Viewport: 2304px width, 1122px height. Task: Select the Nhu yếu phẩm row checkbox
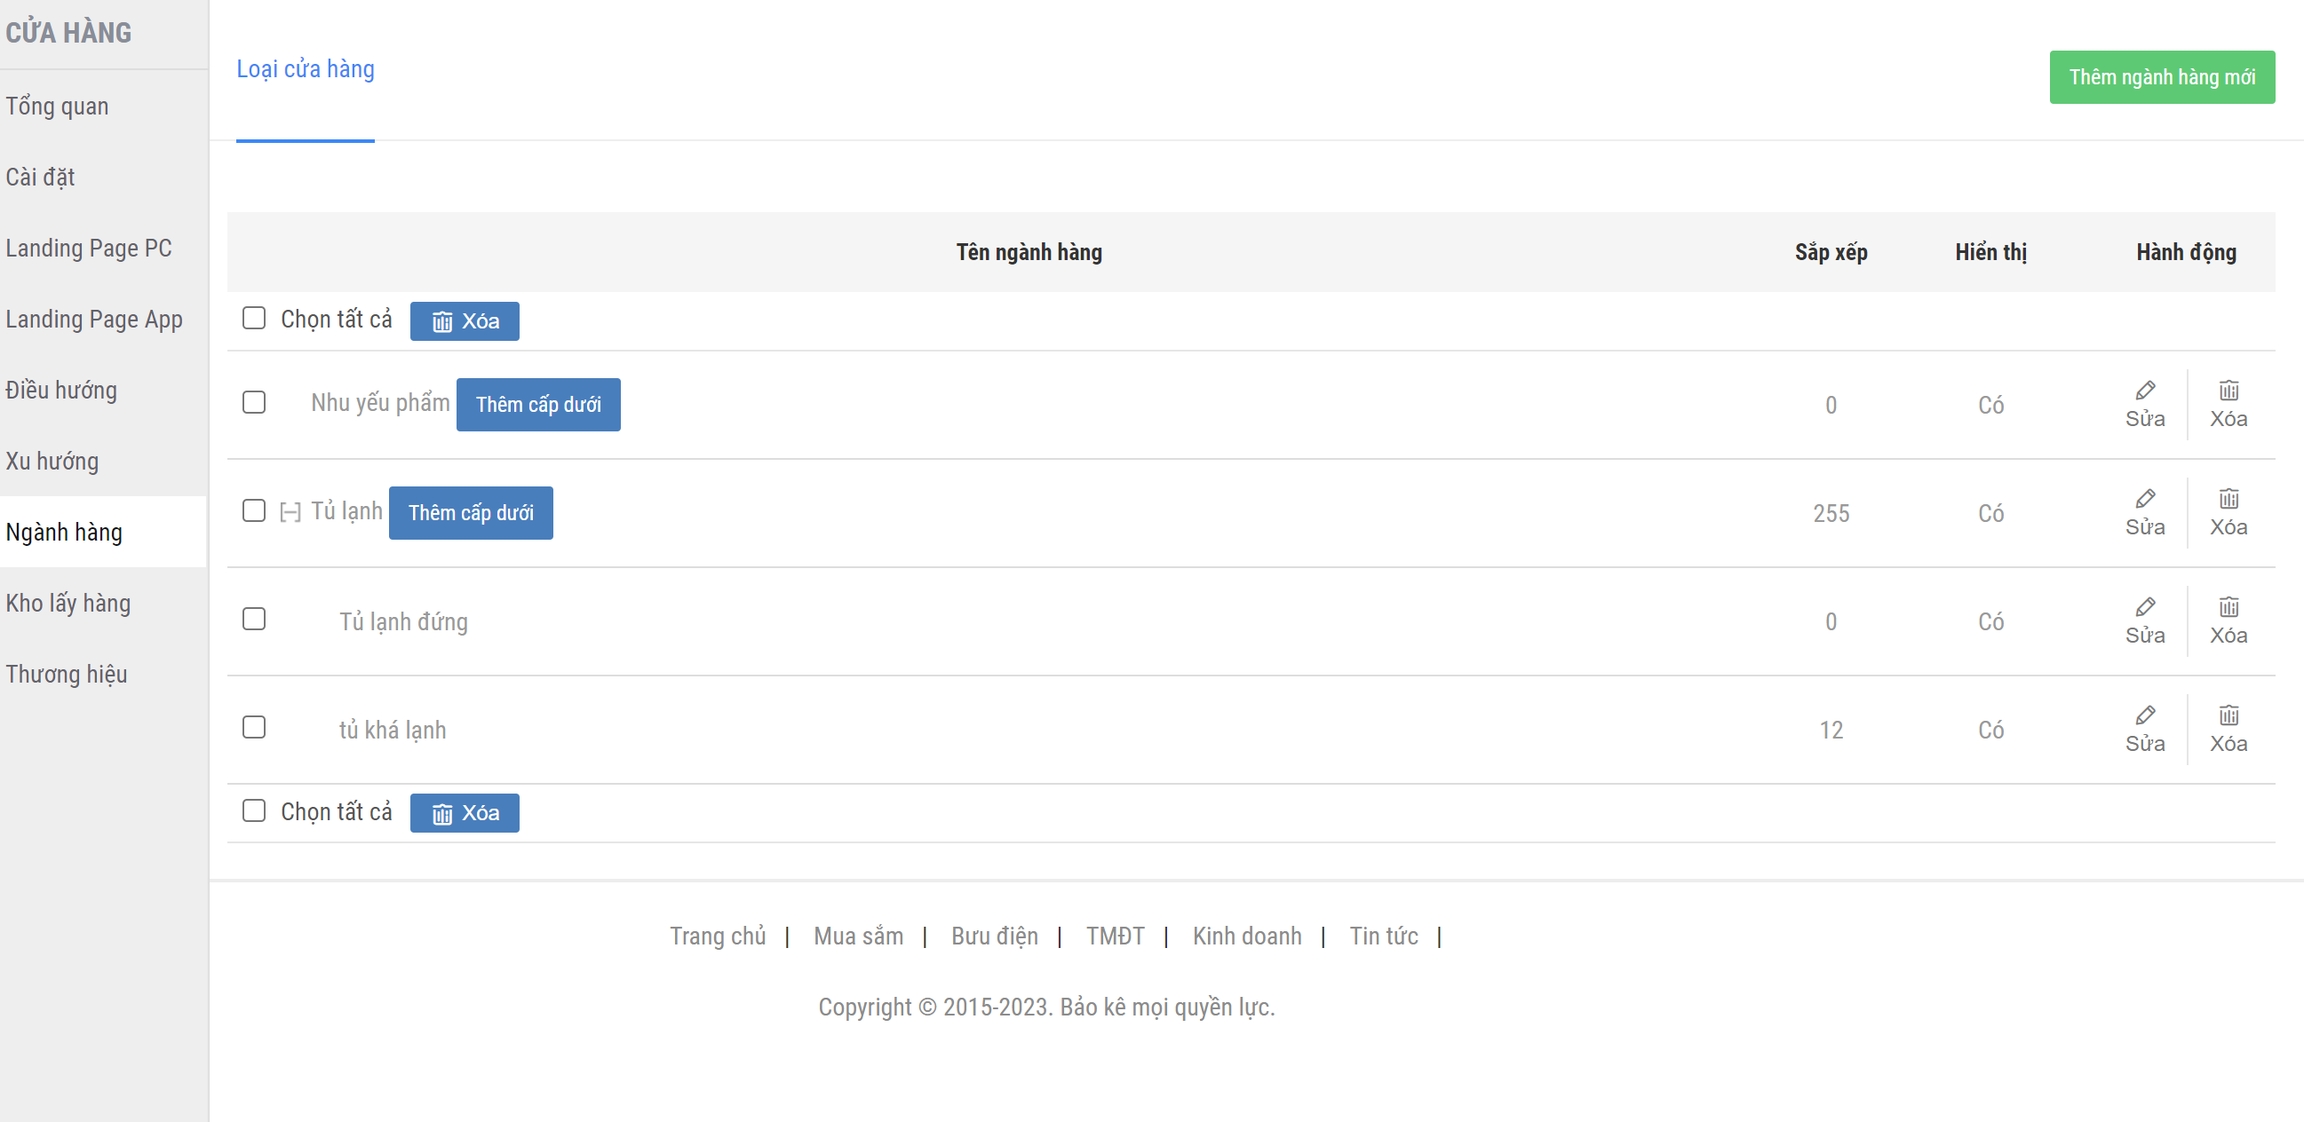[254, 402]
